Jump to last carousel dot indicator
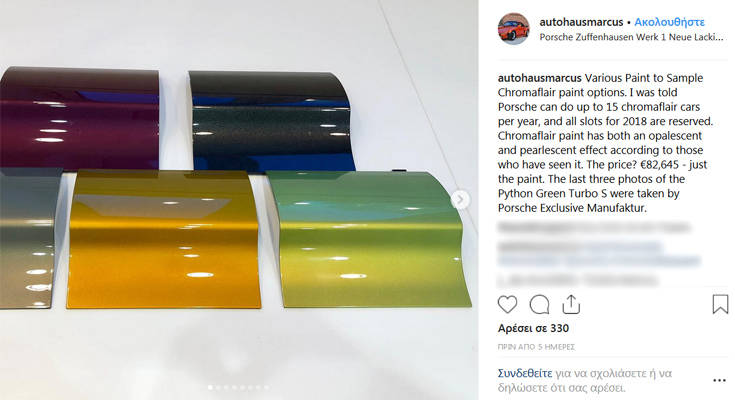Image resolution: width=735 pixels, height=400 pixels. pyautogui.click(x=266, y=387)
